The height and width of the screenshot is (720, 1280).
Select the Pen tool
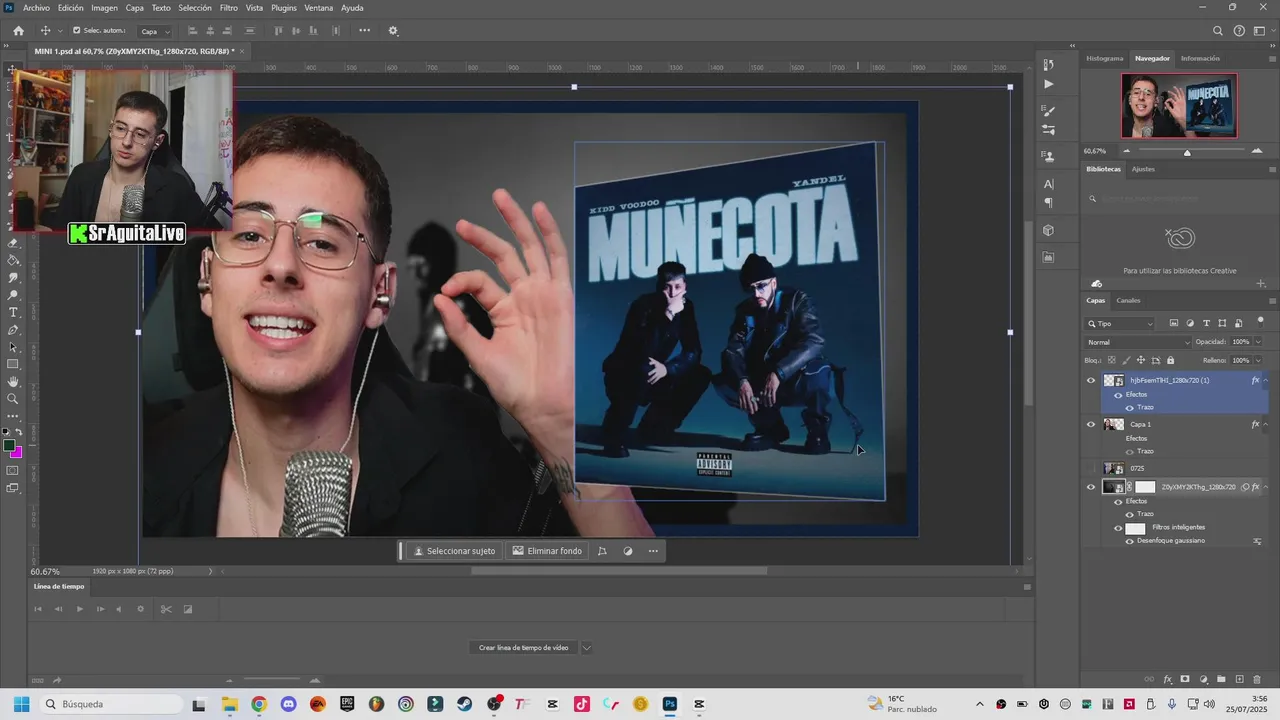(x=13, y=329)
